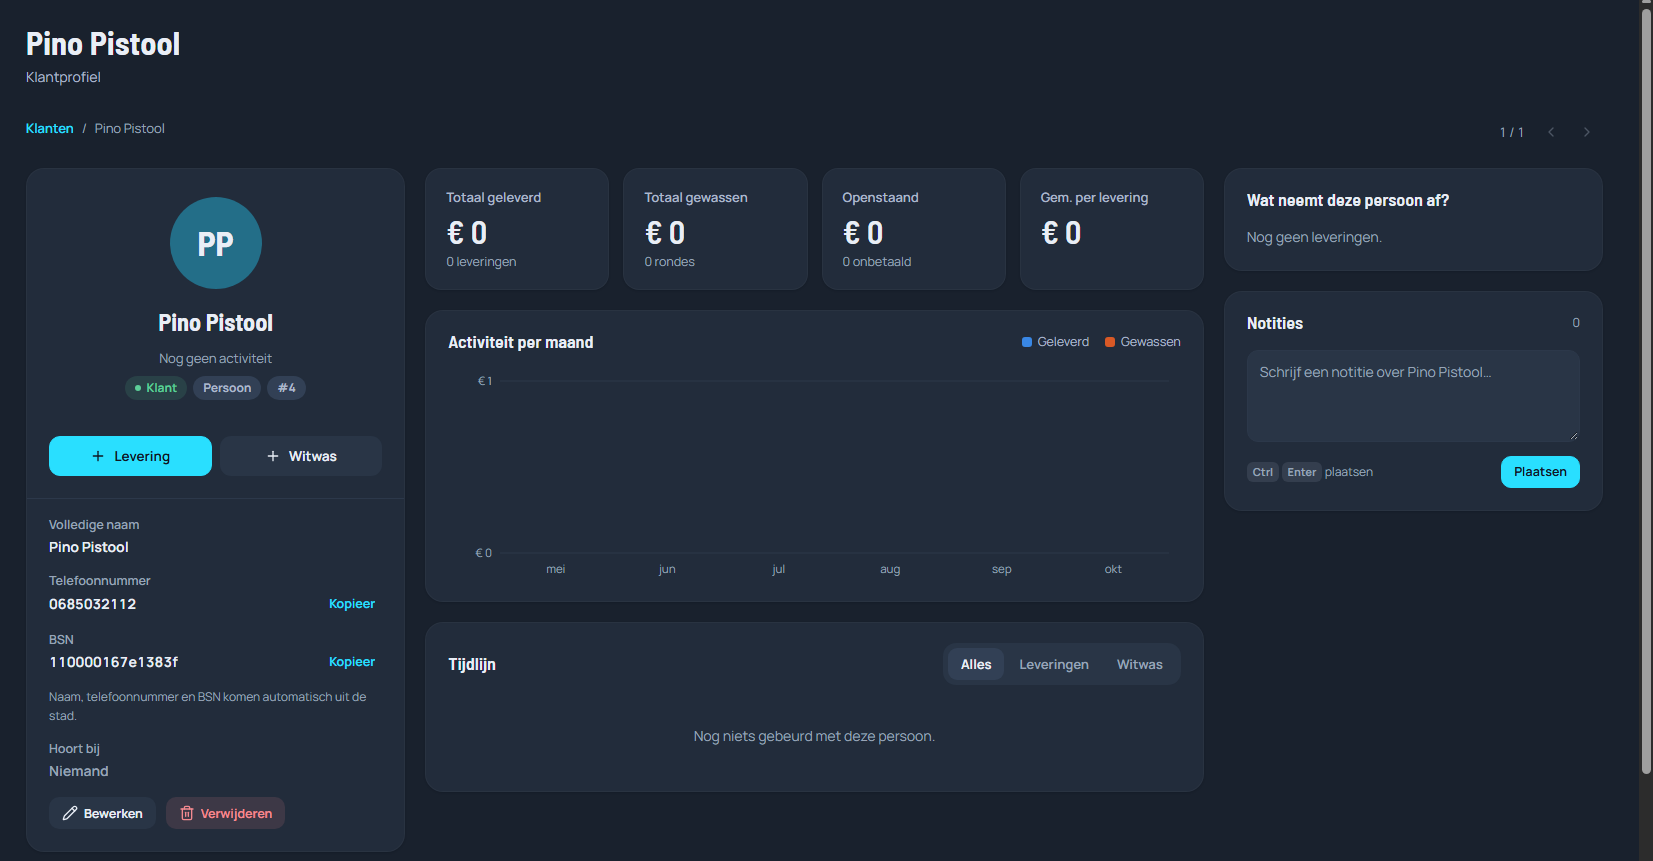Image resolution: width=1653 pixels, height=861 pixels.
Task: Click the Plaatsen button
Action: pyautogui.click(x=1540, y=472)
